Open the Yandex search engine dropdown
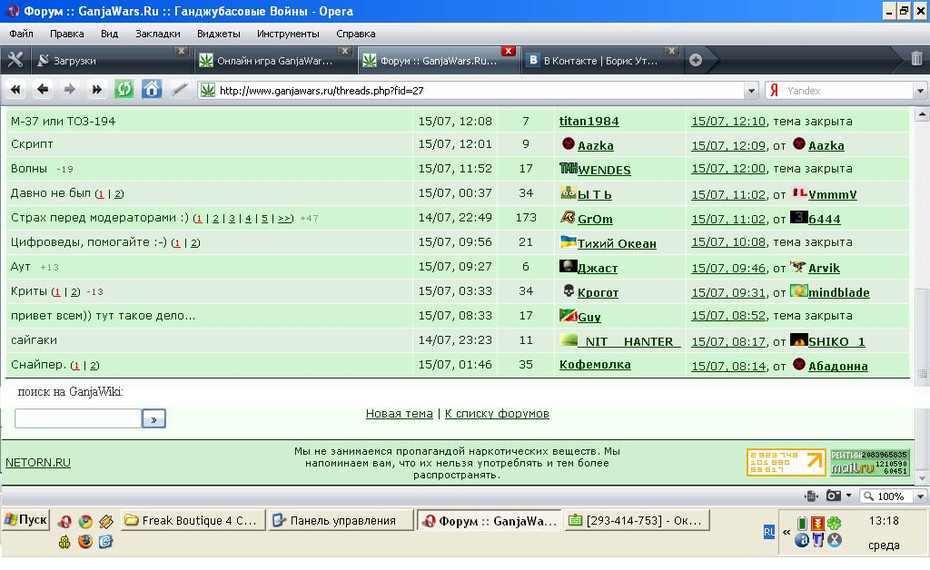This screenshot has width=930, height=570. click(920, 91)
